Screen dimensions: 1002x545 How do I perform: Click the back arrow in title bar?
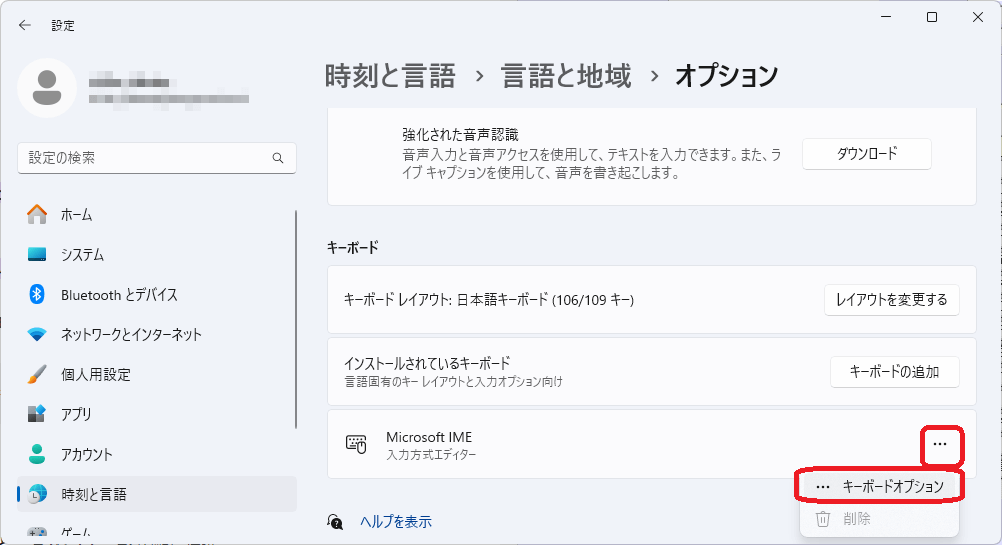click(x=25, y=25)
